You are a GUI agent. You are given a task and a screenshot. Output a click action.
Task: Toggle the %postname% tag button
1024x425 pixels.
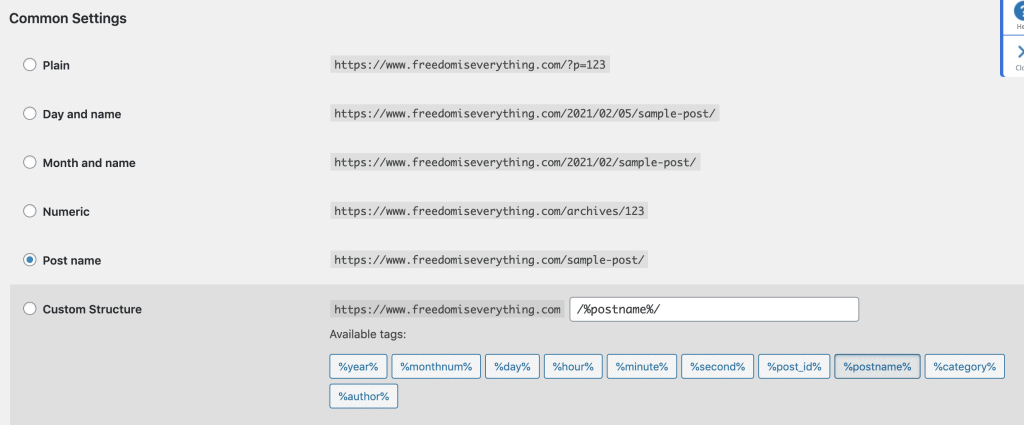877,366
